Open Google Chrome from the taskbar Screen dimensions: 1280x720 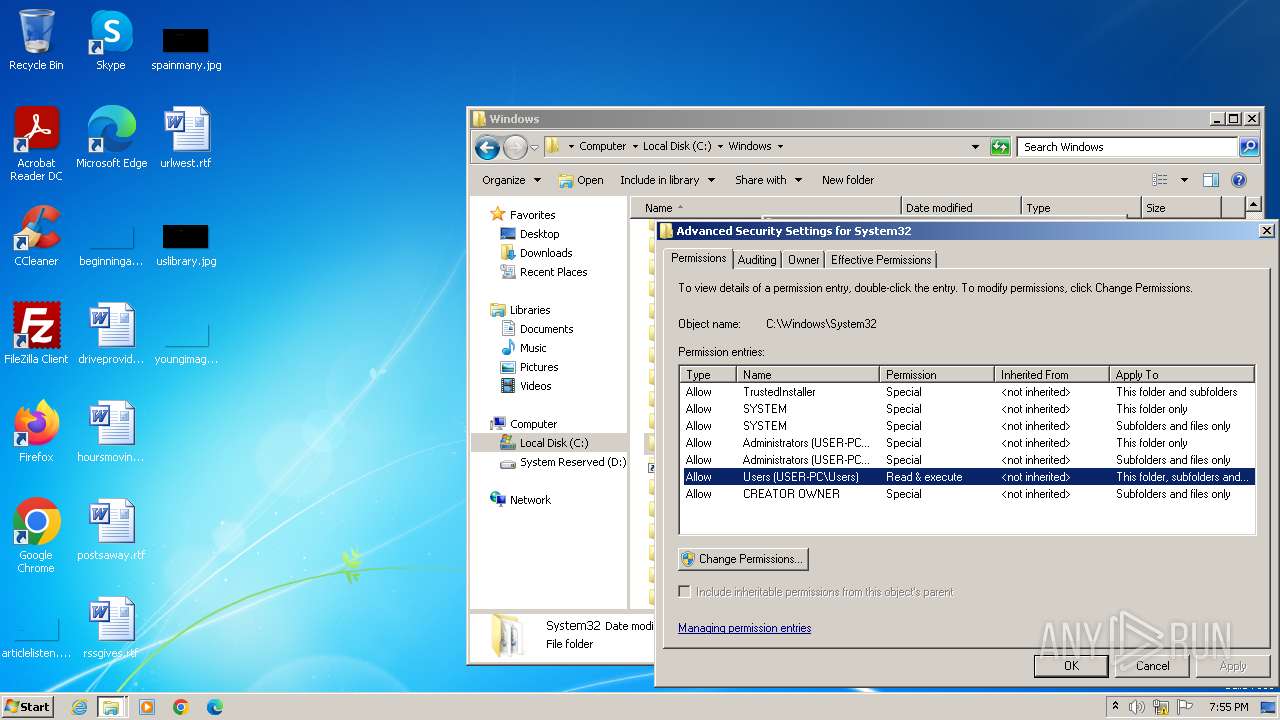181,707
